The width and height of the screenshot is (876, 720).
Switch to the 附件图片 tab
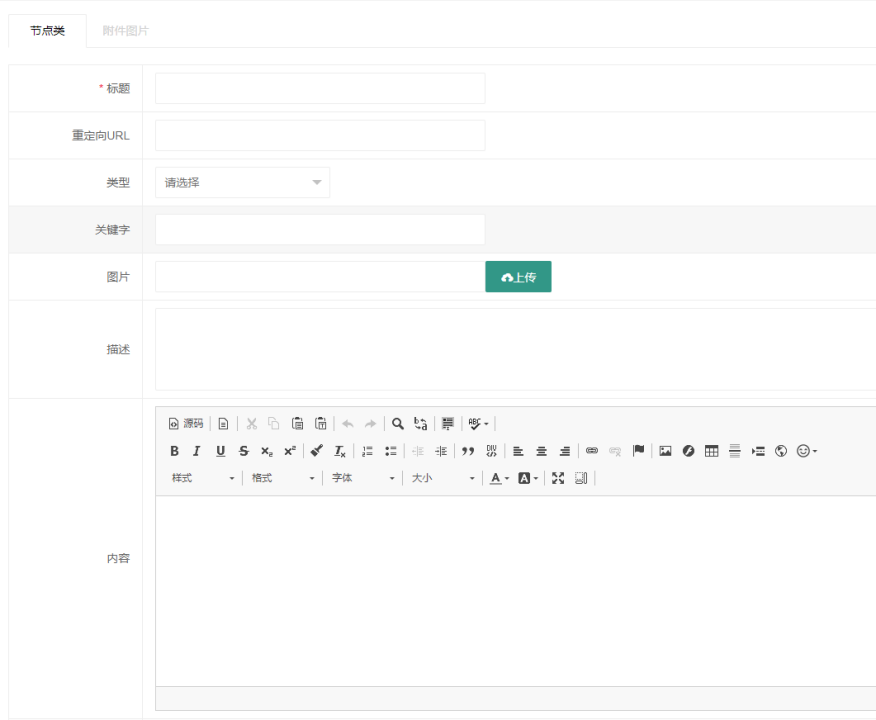point(125,31)
